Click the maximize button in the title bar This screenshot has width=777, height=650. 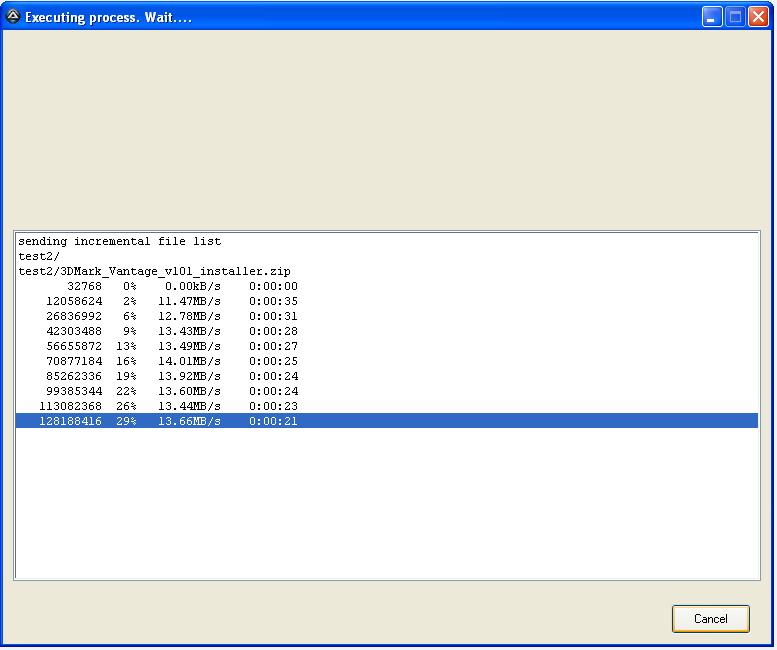pos(735,17)
